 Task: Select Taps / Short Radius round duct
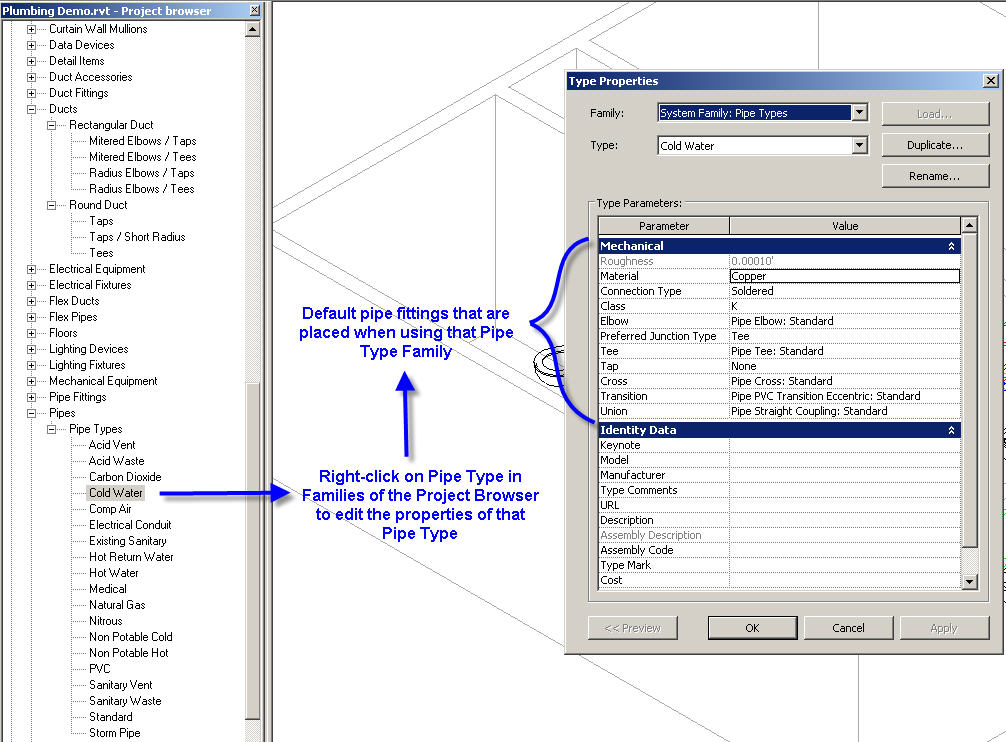(137, 237)
